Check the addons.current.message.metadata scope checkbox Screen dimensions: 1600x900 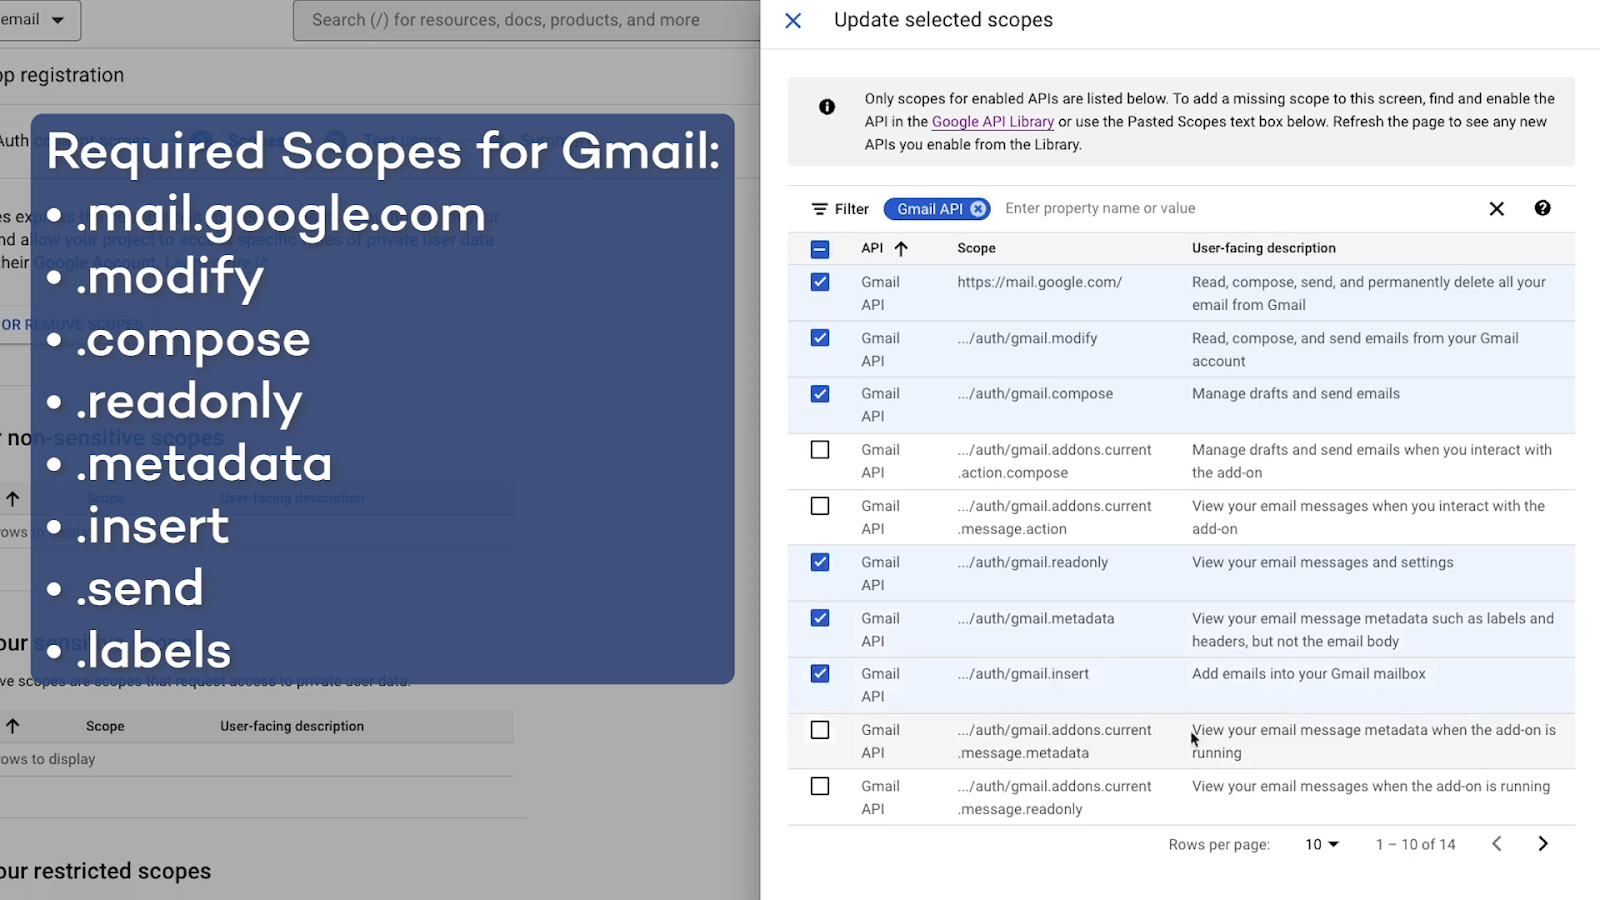tap(820, 730)
